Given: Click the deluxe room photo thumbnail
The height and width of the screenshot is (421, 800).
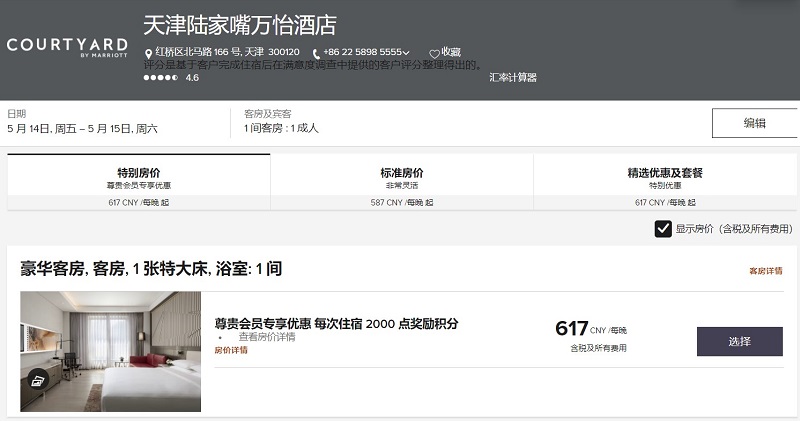Looking at the screenshot, I should 111,351.
